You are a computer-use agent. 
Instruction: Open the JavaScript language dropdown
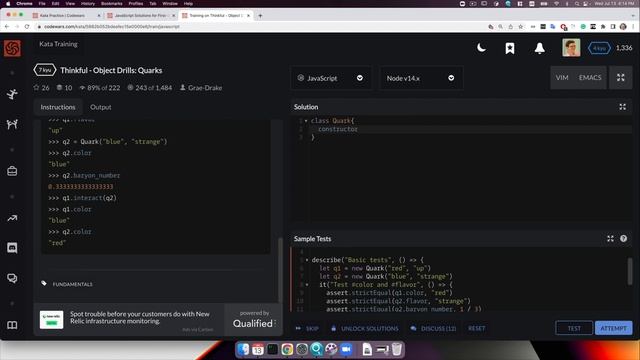[x=331, y=78]
